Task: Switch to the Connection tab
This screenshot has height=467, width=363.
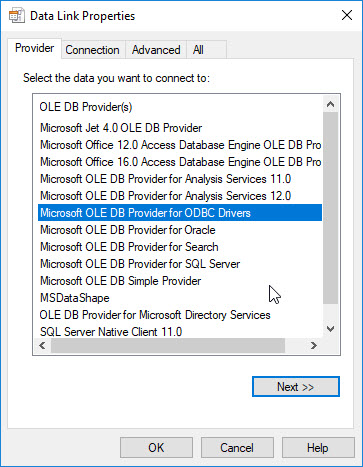Action: pyautogui.click(x=92, y=50)
